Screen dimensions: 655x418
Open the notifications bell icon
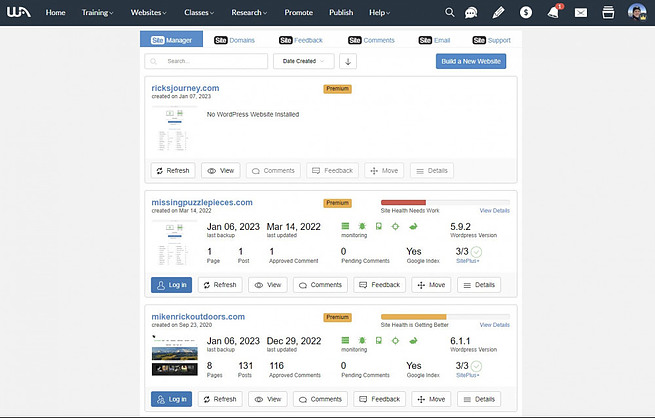point(553,13)
